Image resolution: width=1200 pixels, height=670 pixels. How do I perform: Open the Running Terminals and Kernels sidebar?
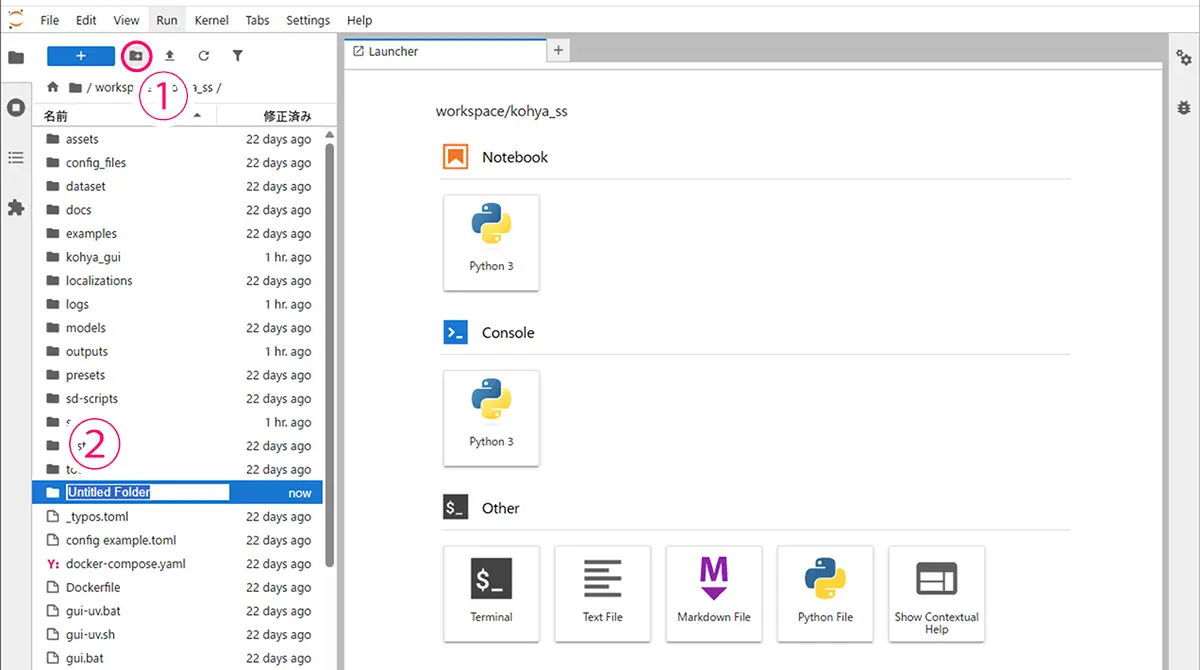[x=16, y=107]
